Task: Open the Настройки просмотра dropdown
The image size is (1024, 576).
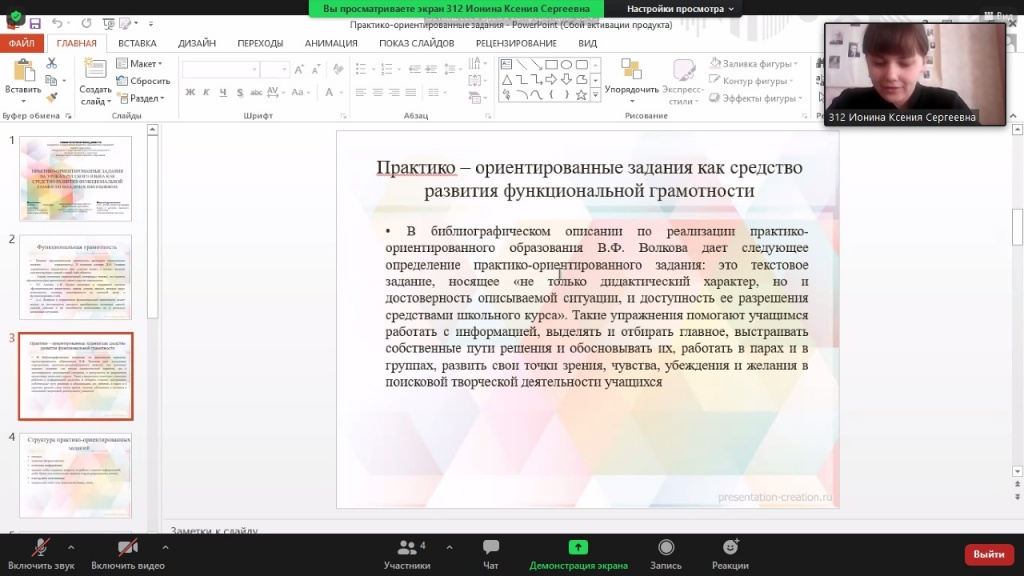Action: pos(681,8)
